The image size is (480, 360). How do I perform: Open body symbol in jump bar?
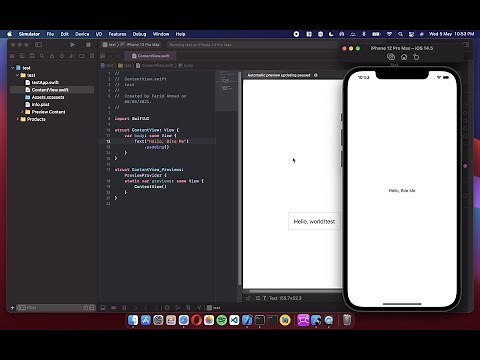(186, 65)
